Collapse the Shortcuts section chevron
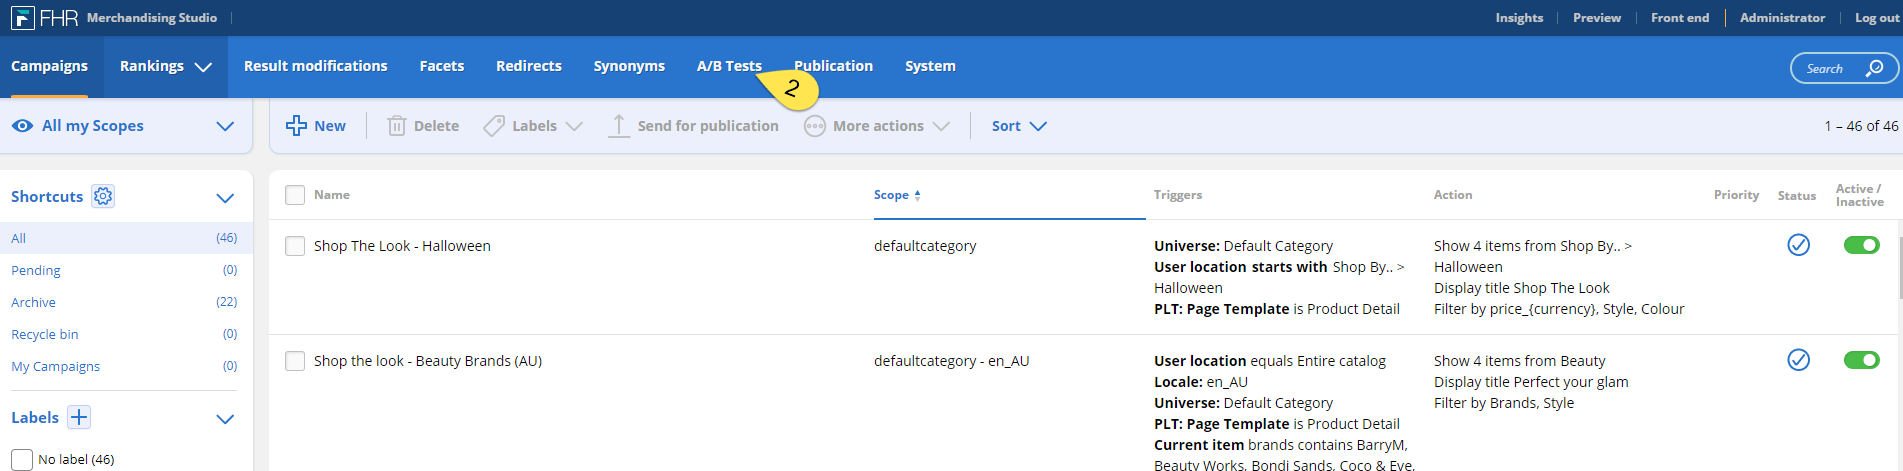 [225, 198]
